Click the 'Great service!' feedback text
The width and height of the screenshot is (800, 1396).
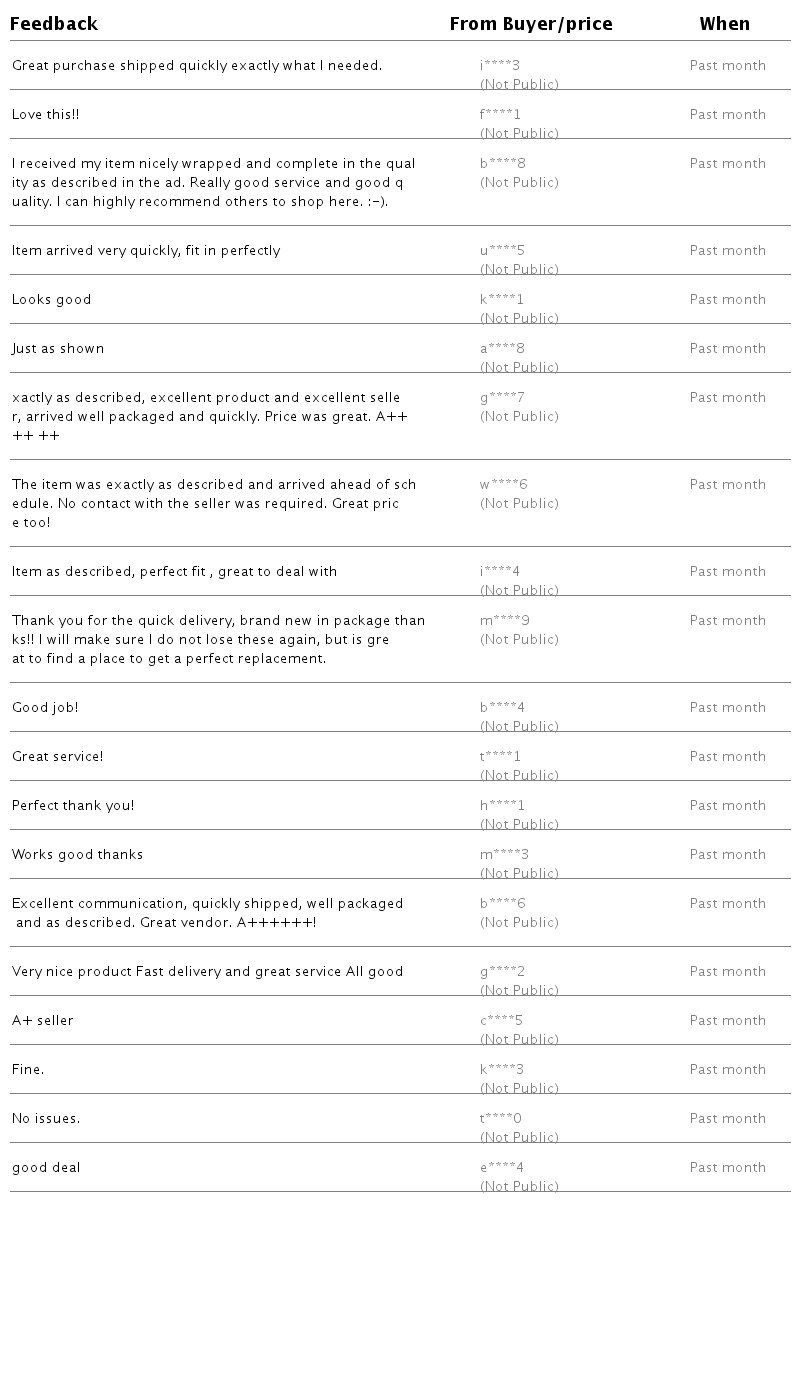(x=58, y=757)
